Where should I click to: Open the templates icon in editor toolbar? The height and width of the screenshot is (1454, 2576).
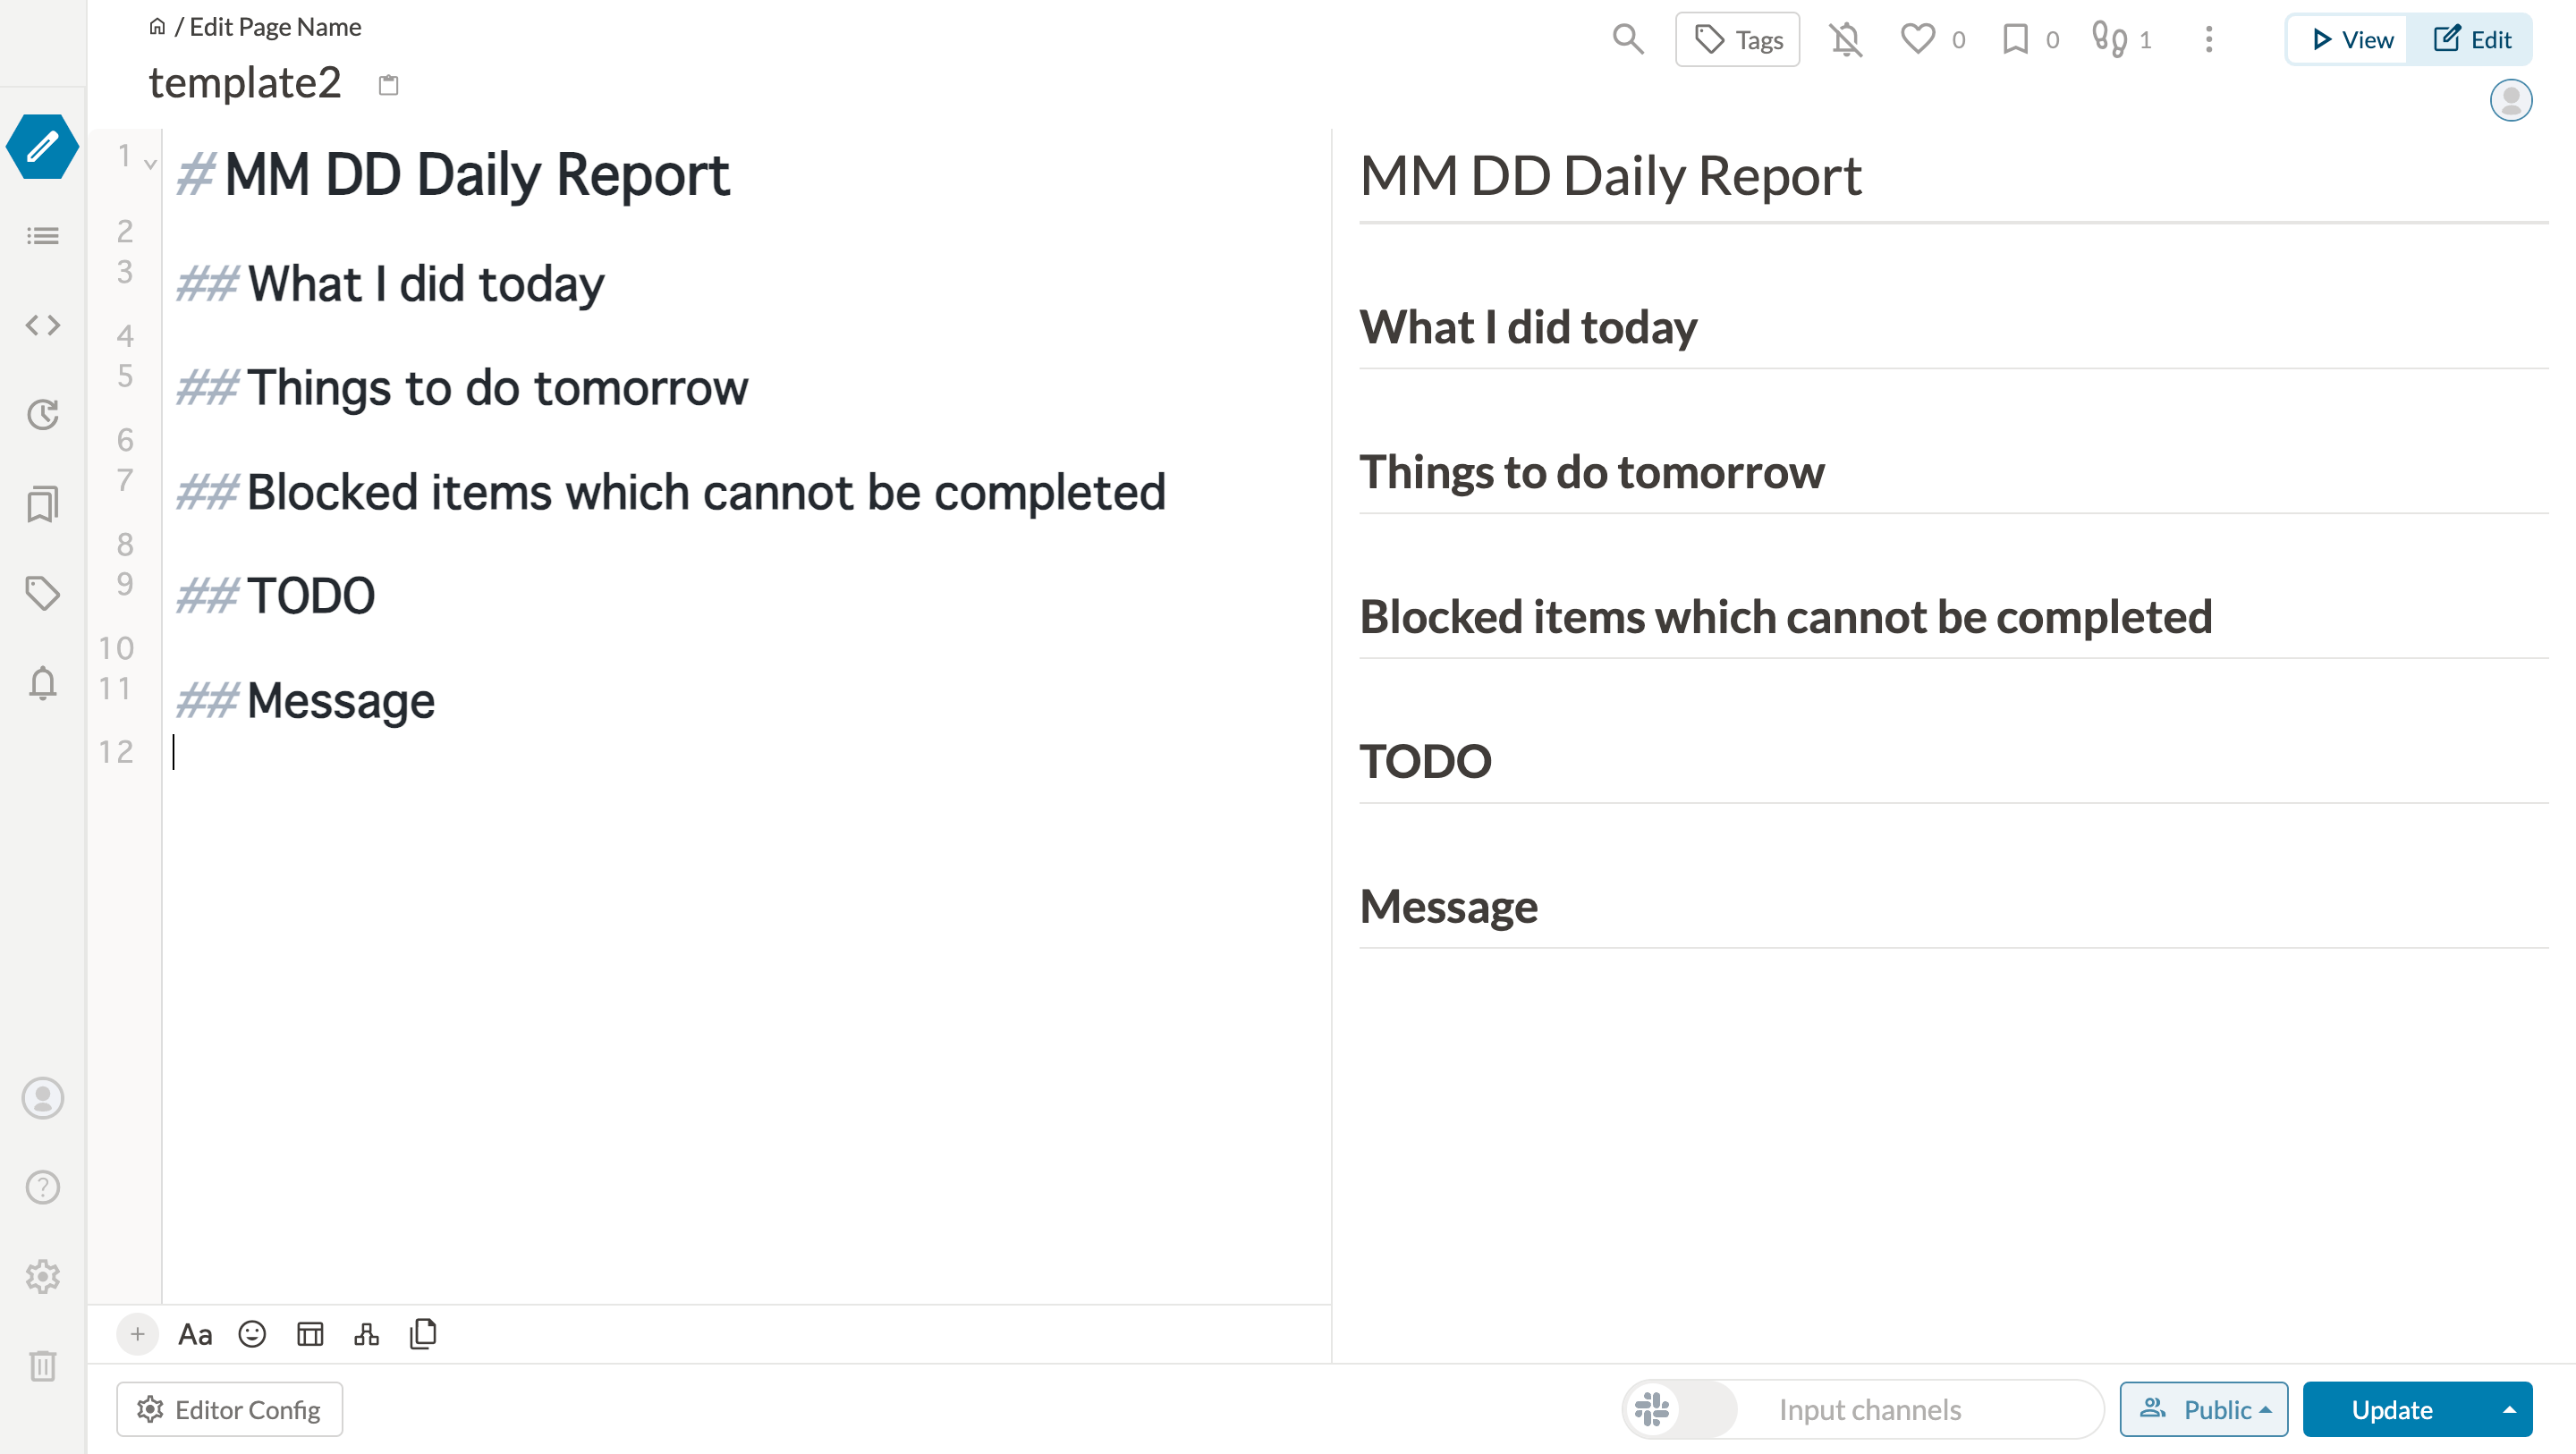click(423, 1334)
